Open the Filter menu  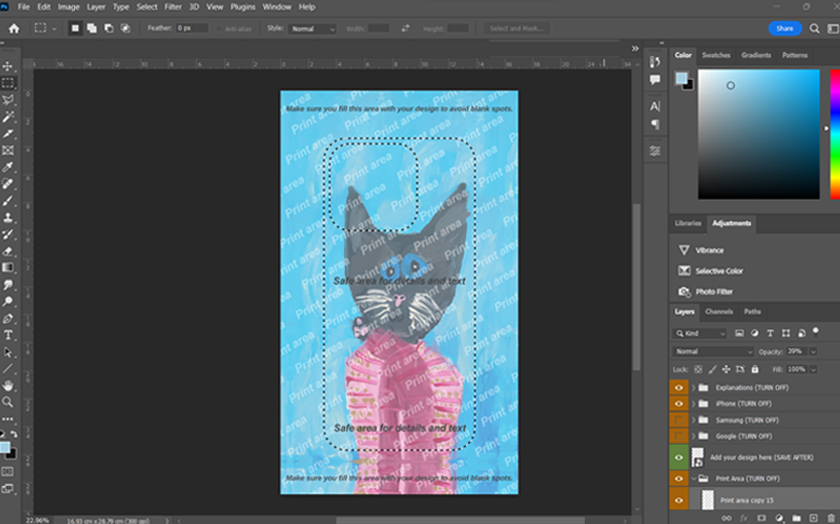(173, 6)
